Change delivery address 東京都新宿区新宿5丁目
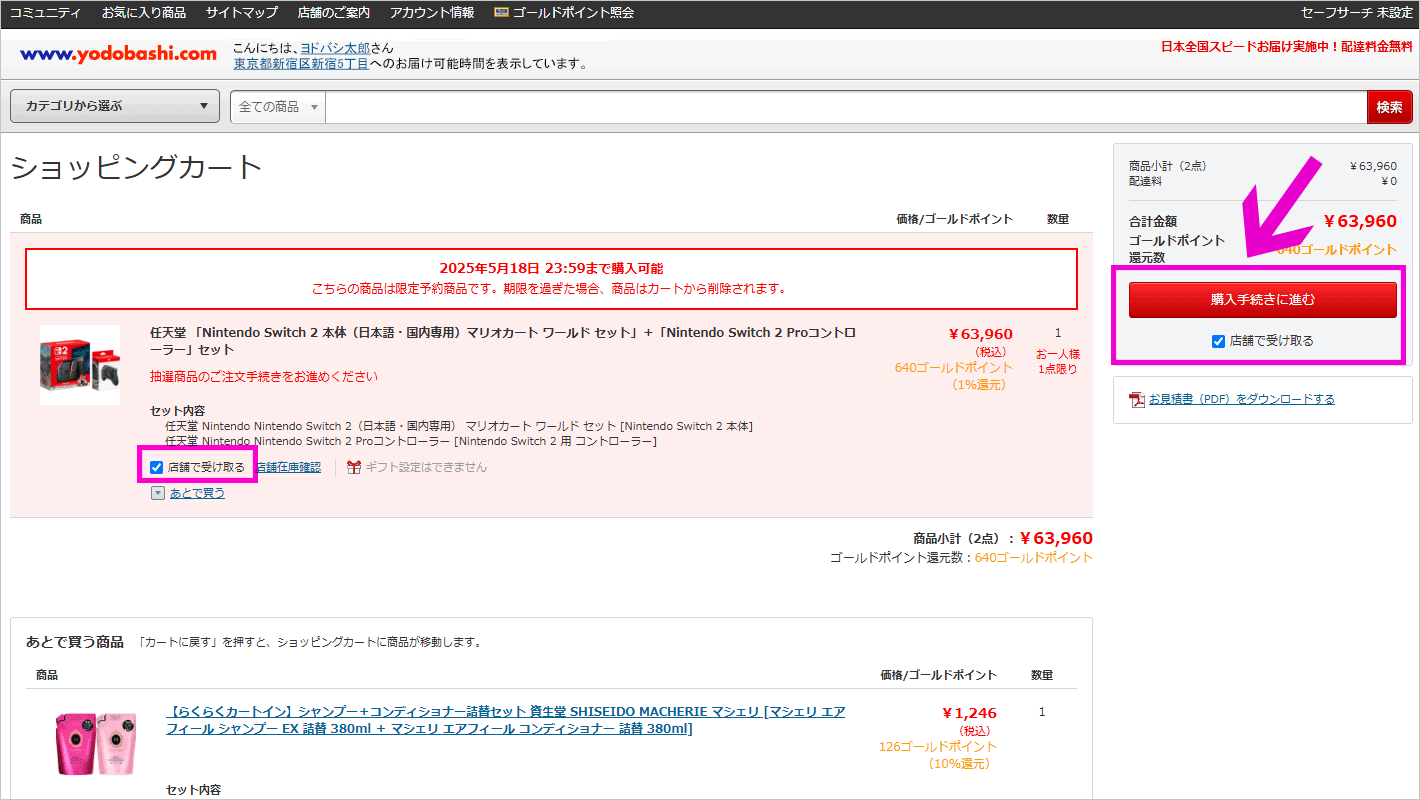This screenshot has width=1420, height=800. coord(301,64)
